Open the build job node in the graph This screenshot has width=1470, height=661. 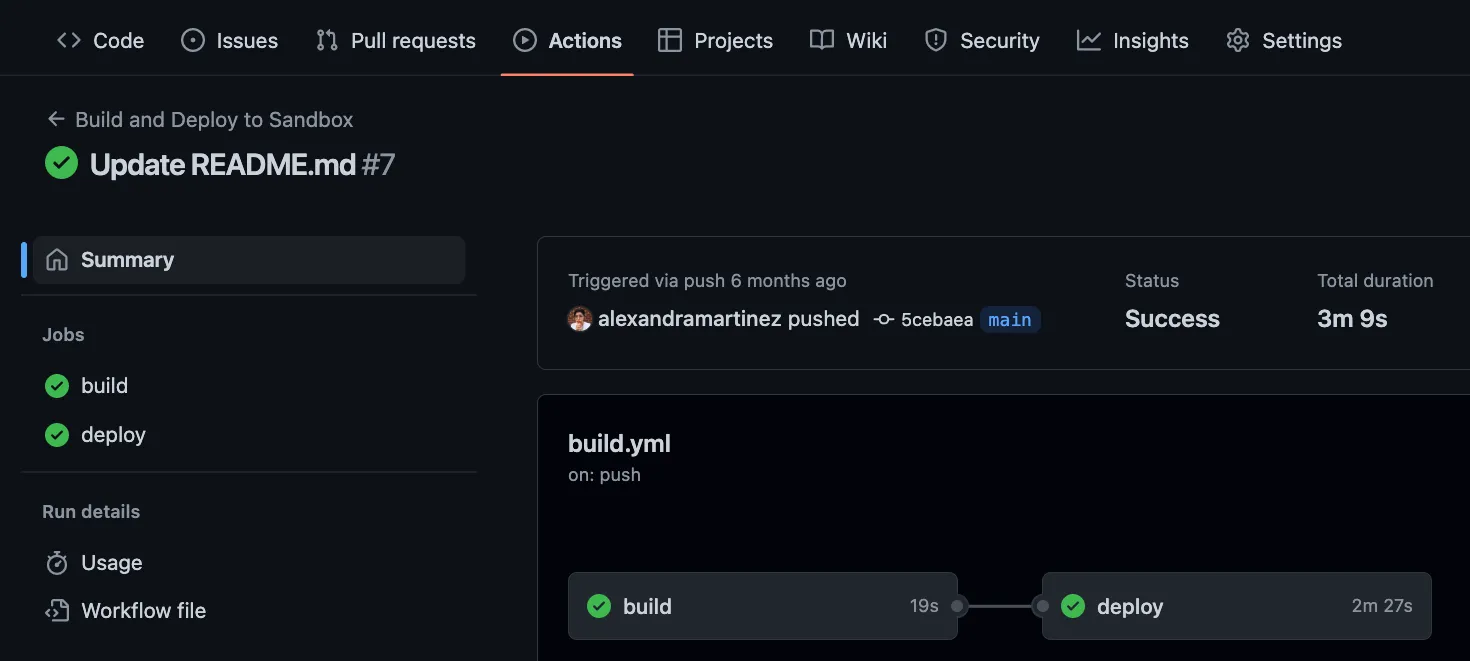763,606
